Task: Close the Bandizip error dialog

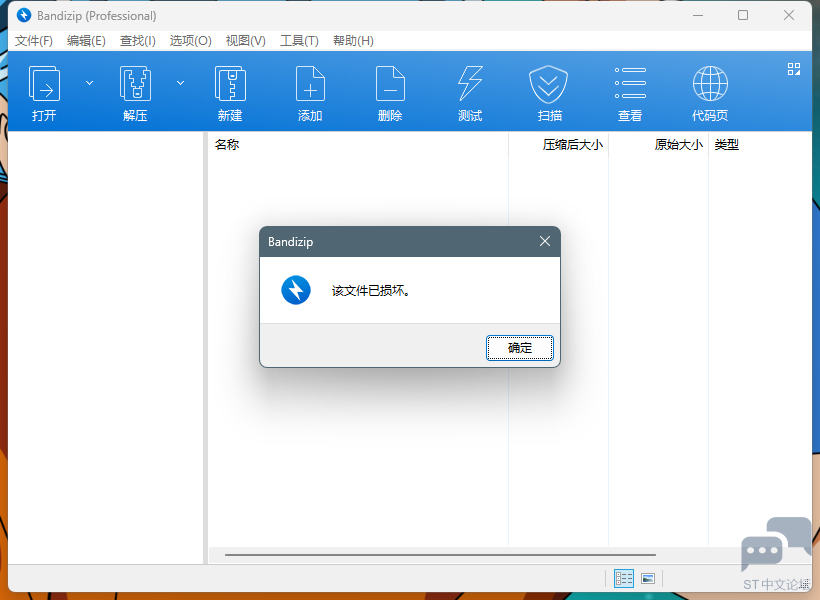Action: 545,241
